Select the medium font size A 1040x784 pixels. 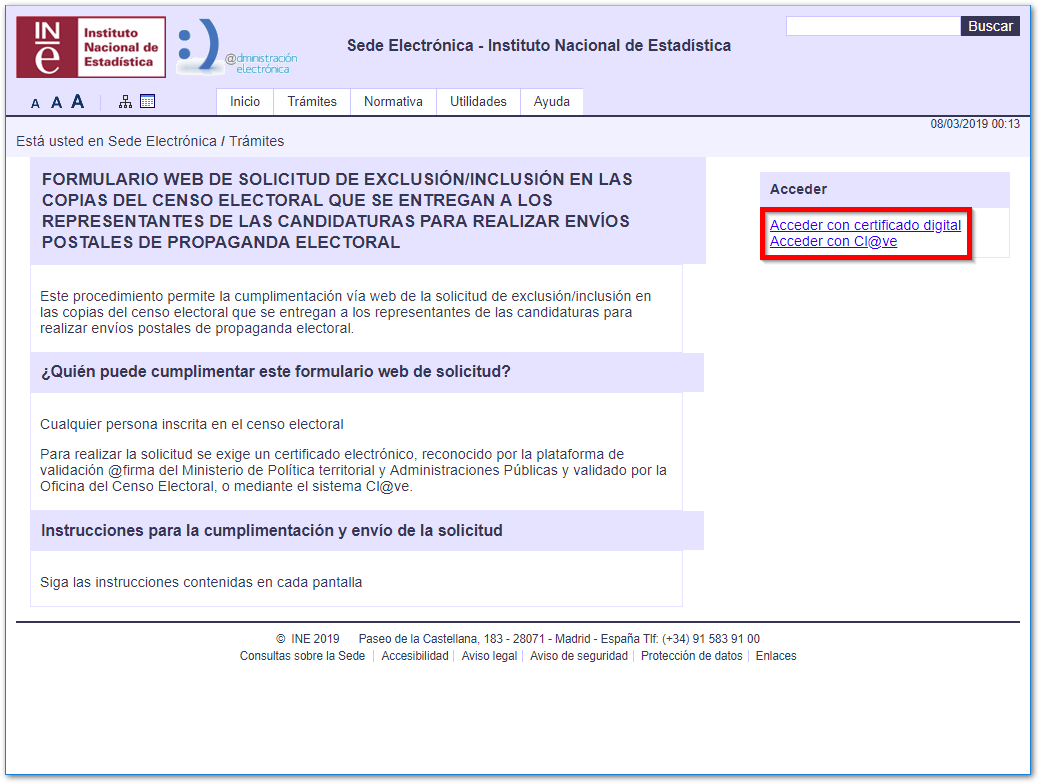(x=56, y=102)
